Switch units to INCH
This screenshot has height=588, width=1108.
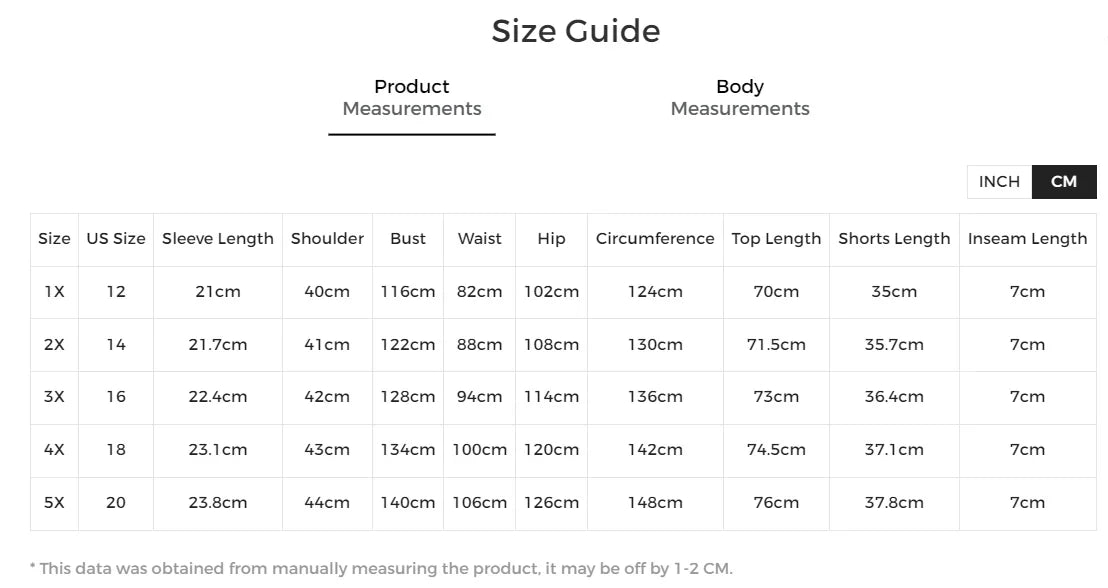998,181
